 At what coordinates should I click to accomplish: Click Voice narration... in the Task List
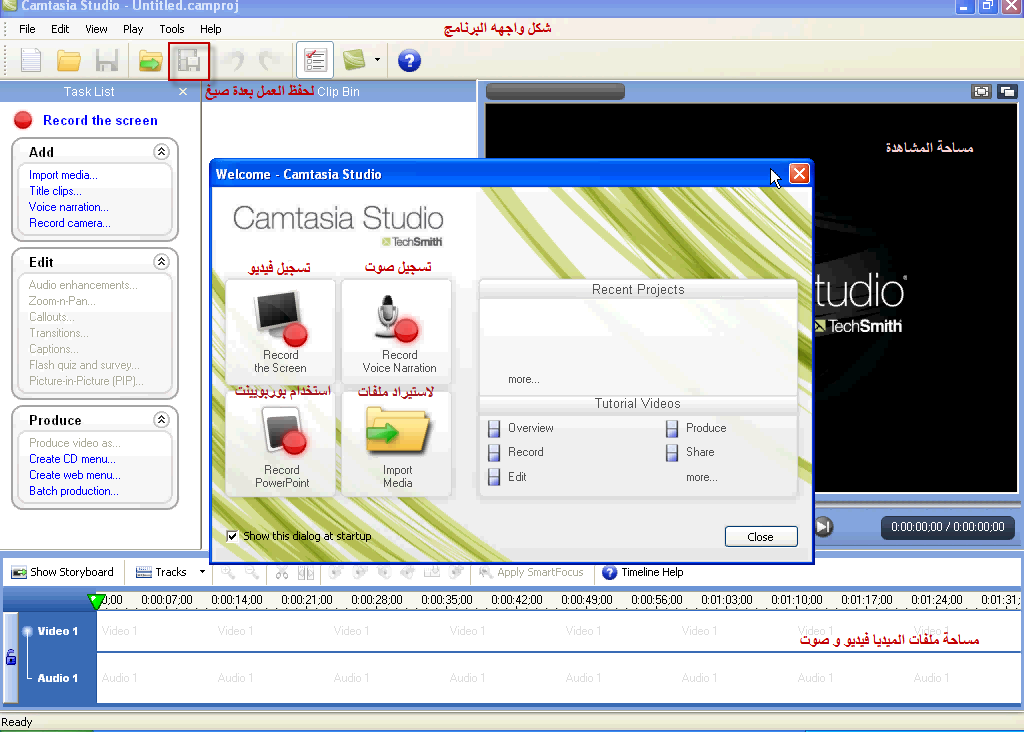(69, 207)
